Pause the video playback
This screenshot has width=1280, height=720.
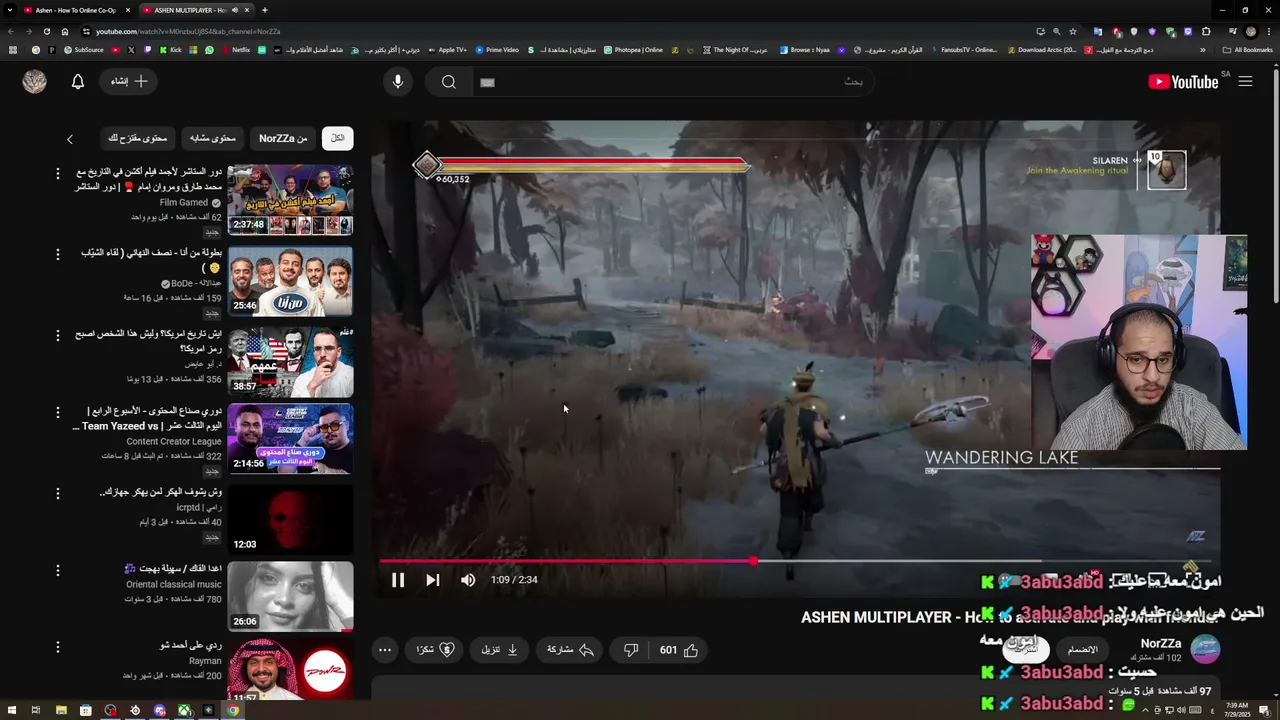click(x=398, y=580)
